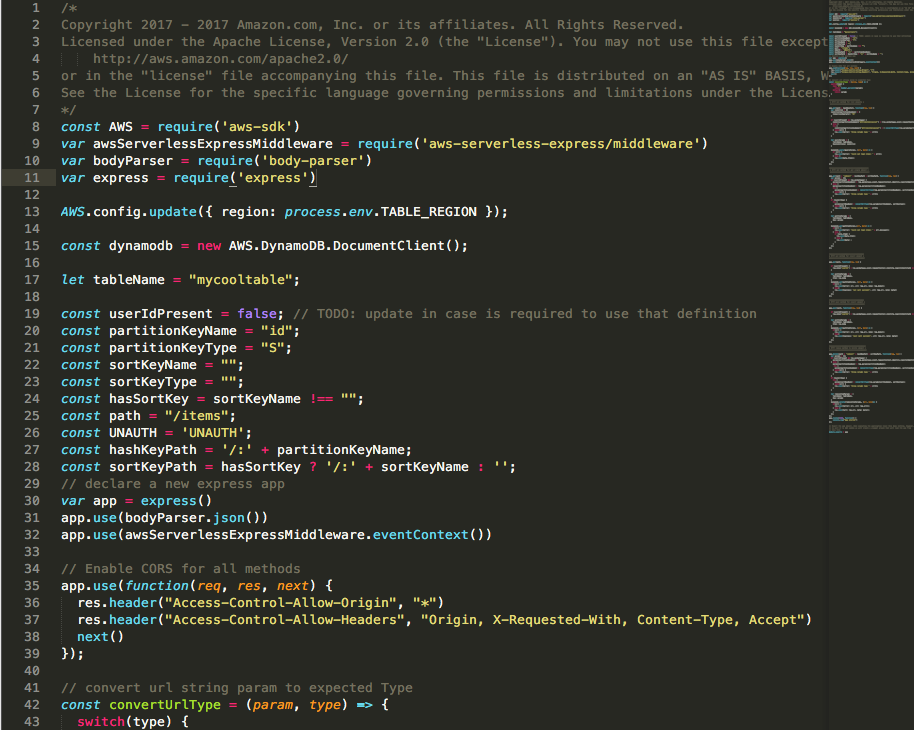Screen dimensions: 914x730
Task: Place cursor in 'express' string on line 11
Action: click(x=273, y=178)
